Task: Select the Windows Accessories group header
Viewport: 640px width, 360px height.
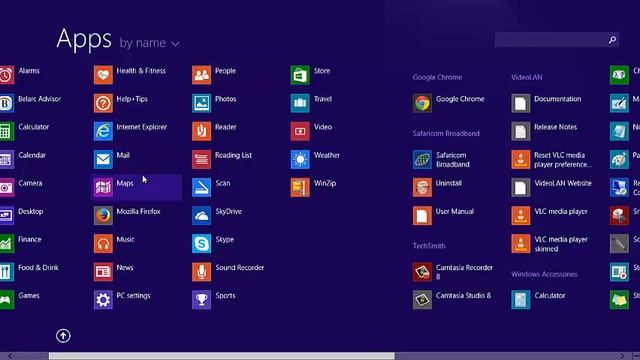Action: click(544, 274)
